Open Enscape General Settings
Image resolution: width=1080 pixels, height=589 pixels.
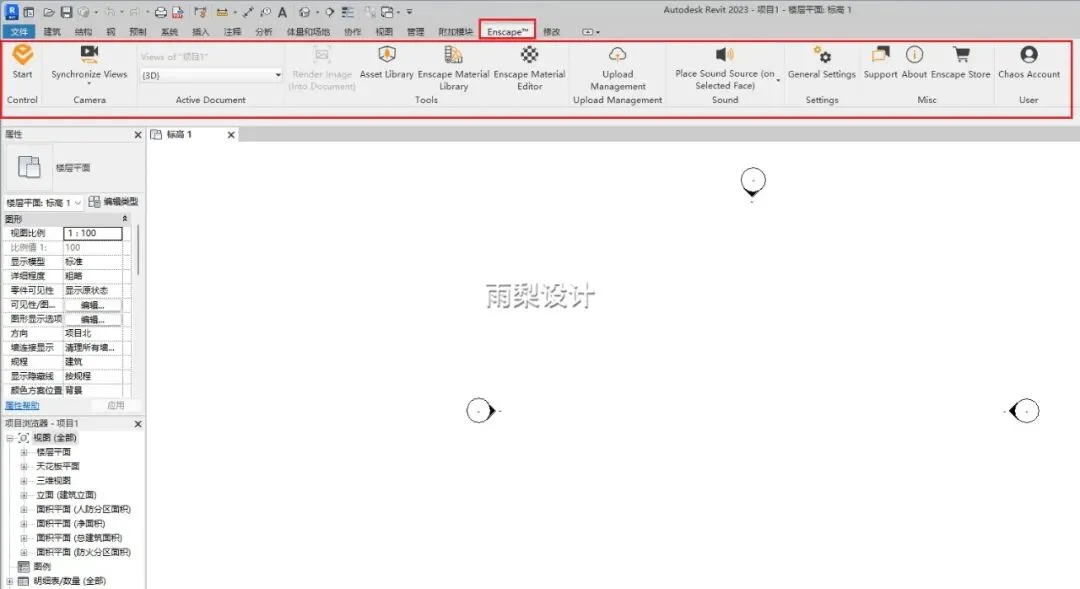pyautogui.click(x=822, y=63)
